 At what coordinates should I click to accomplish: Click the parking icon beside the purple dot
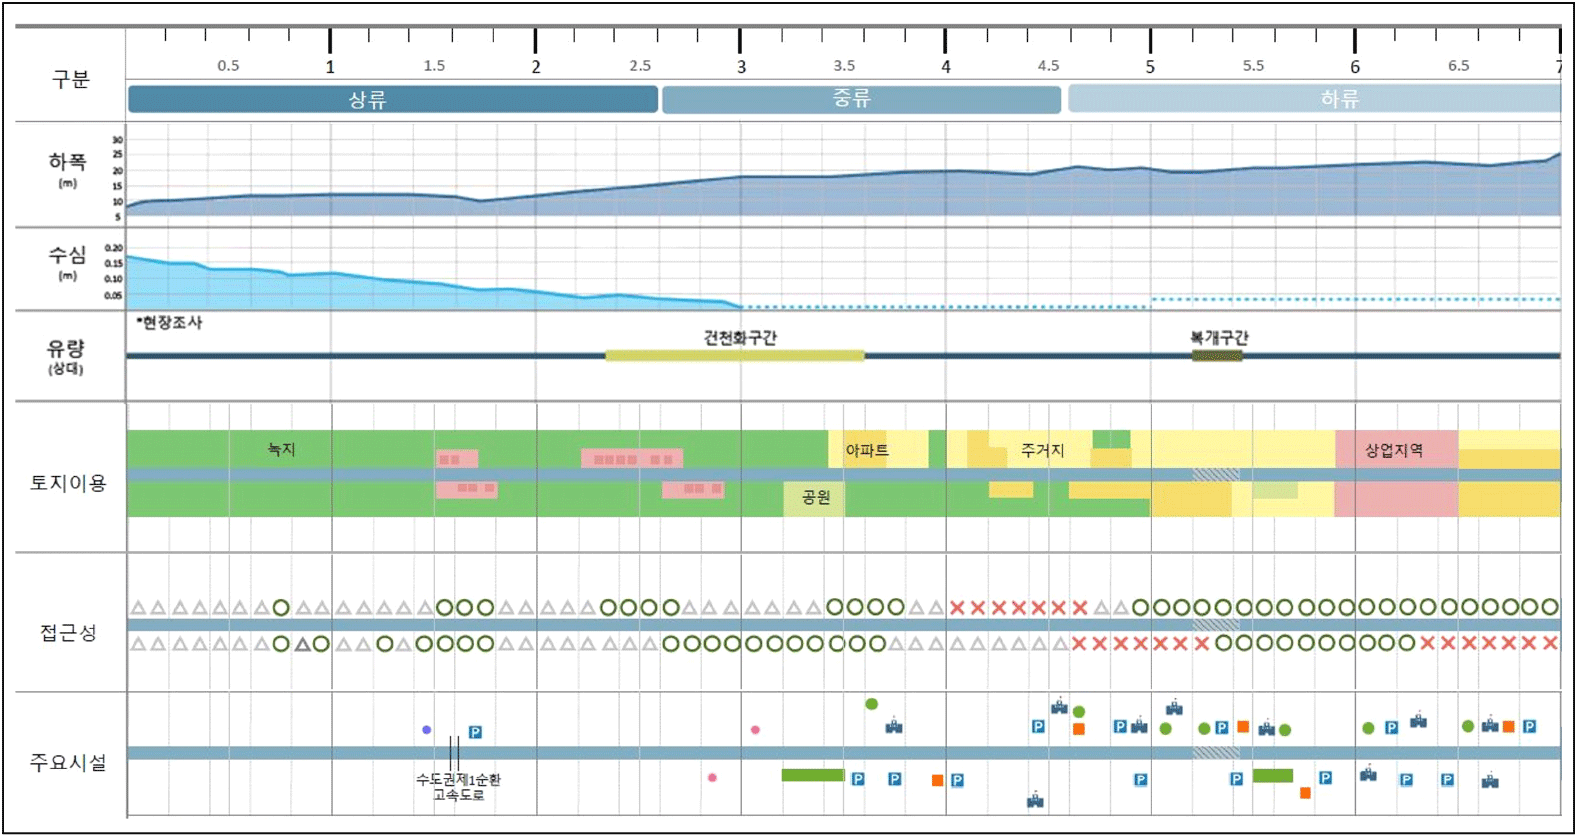coord(475,732)
